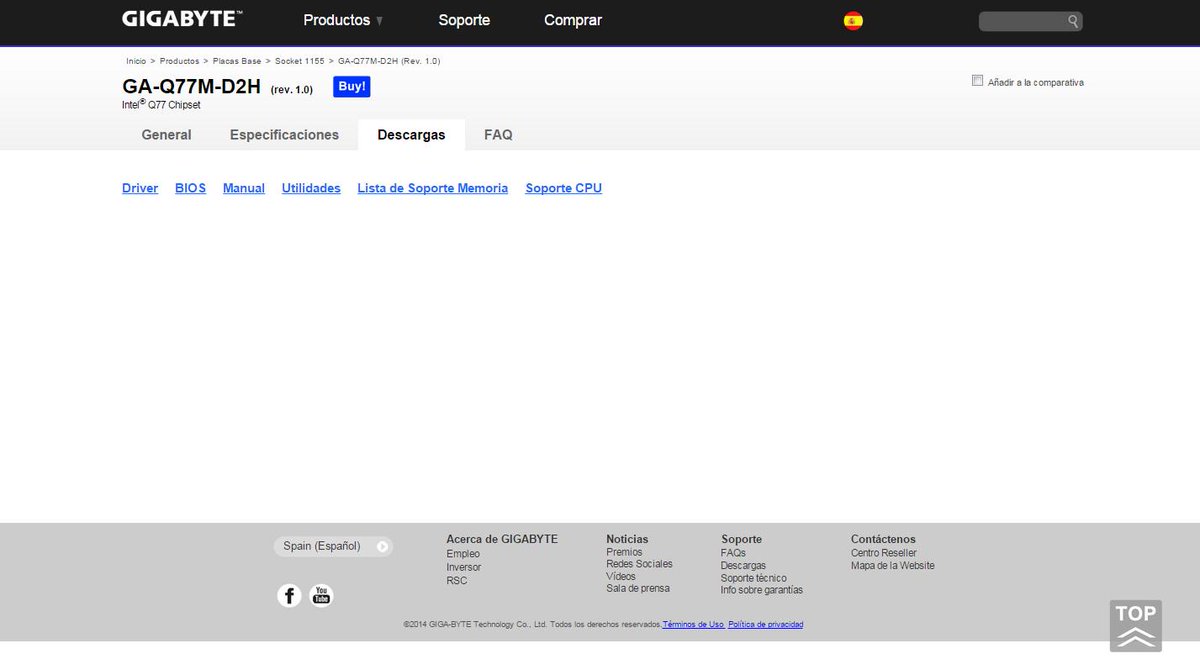Open footer Empleo link

pos(463,554)
